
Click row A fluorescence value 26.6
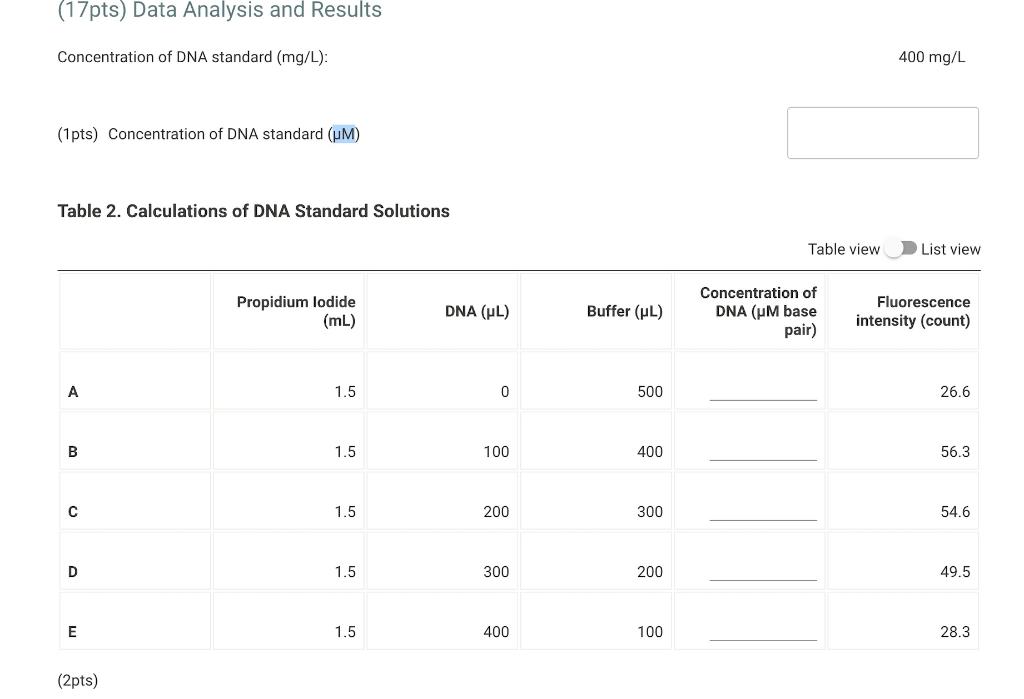[x=955, y=392]
